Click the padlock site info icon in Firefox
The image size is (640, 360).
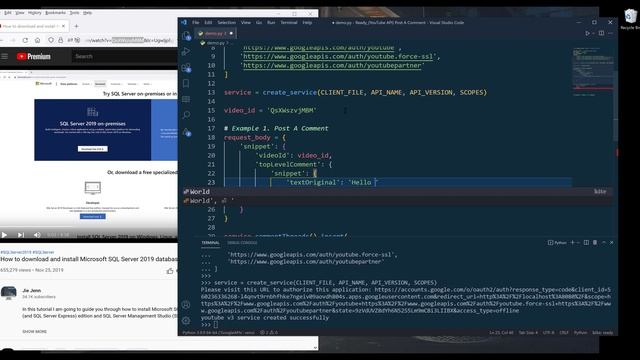pos(60,40)
